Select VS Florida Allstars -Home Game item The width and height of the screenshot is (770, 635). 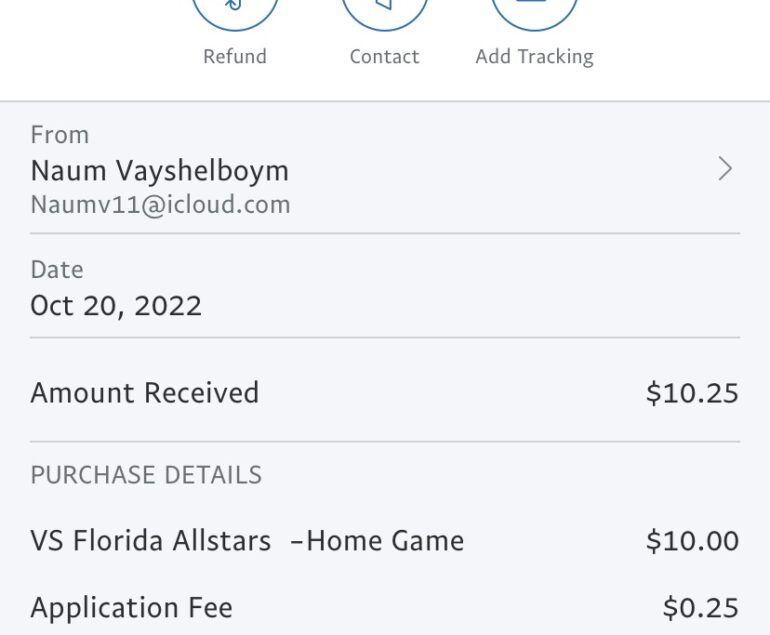pos(247,541)
